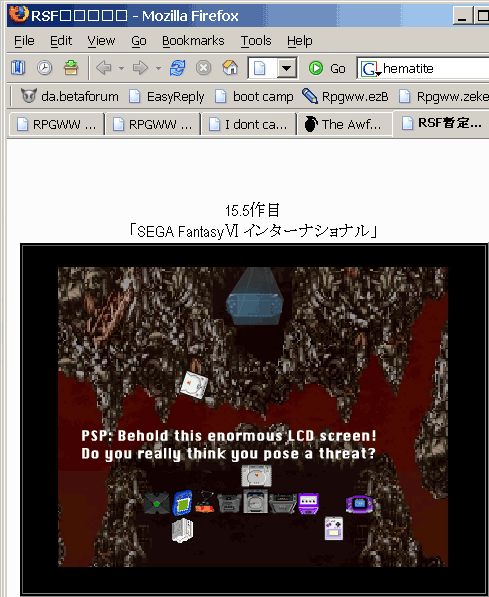Viewport: 489px width, 597px height.
Task: Open the History clock icon
Action: pyautogui.click(x=45, y=68)
